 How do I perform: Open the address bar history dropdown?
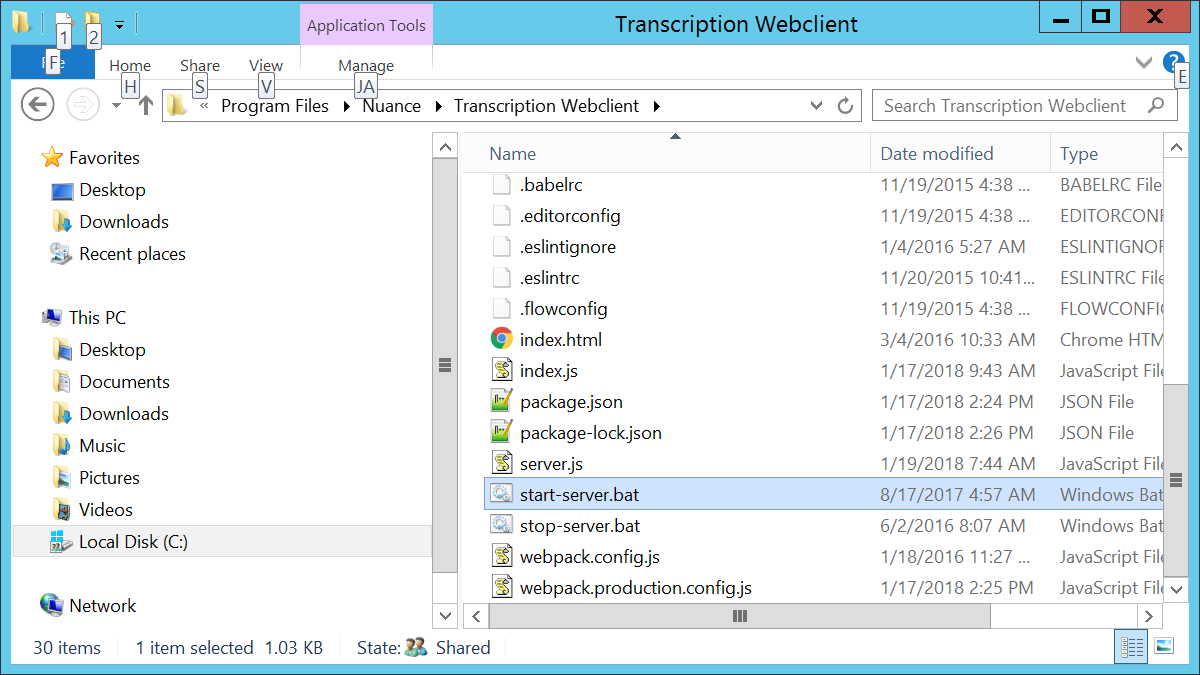pyautogui.click(x=817, y=106)
